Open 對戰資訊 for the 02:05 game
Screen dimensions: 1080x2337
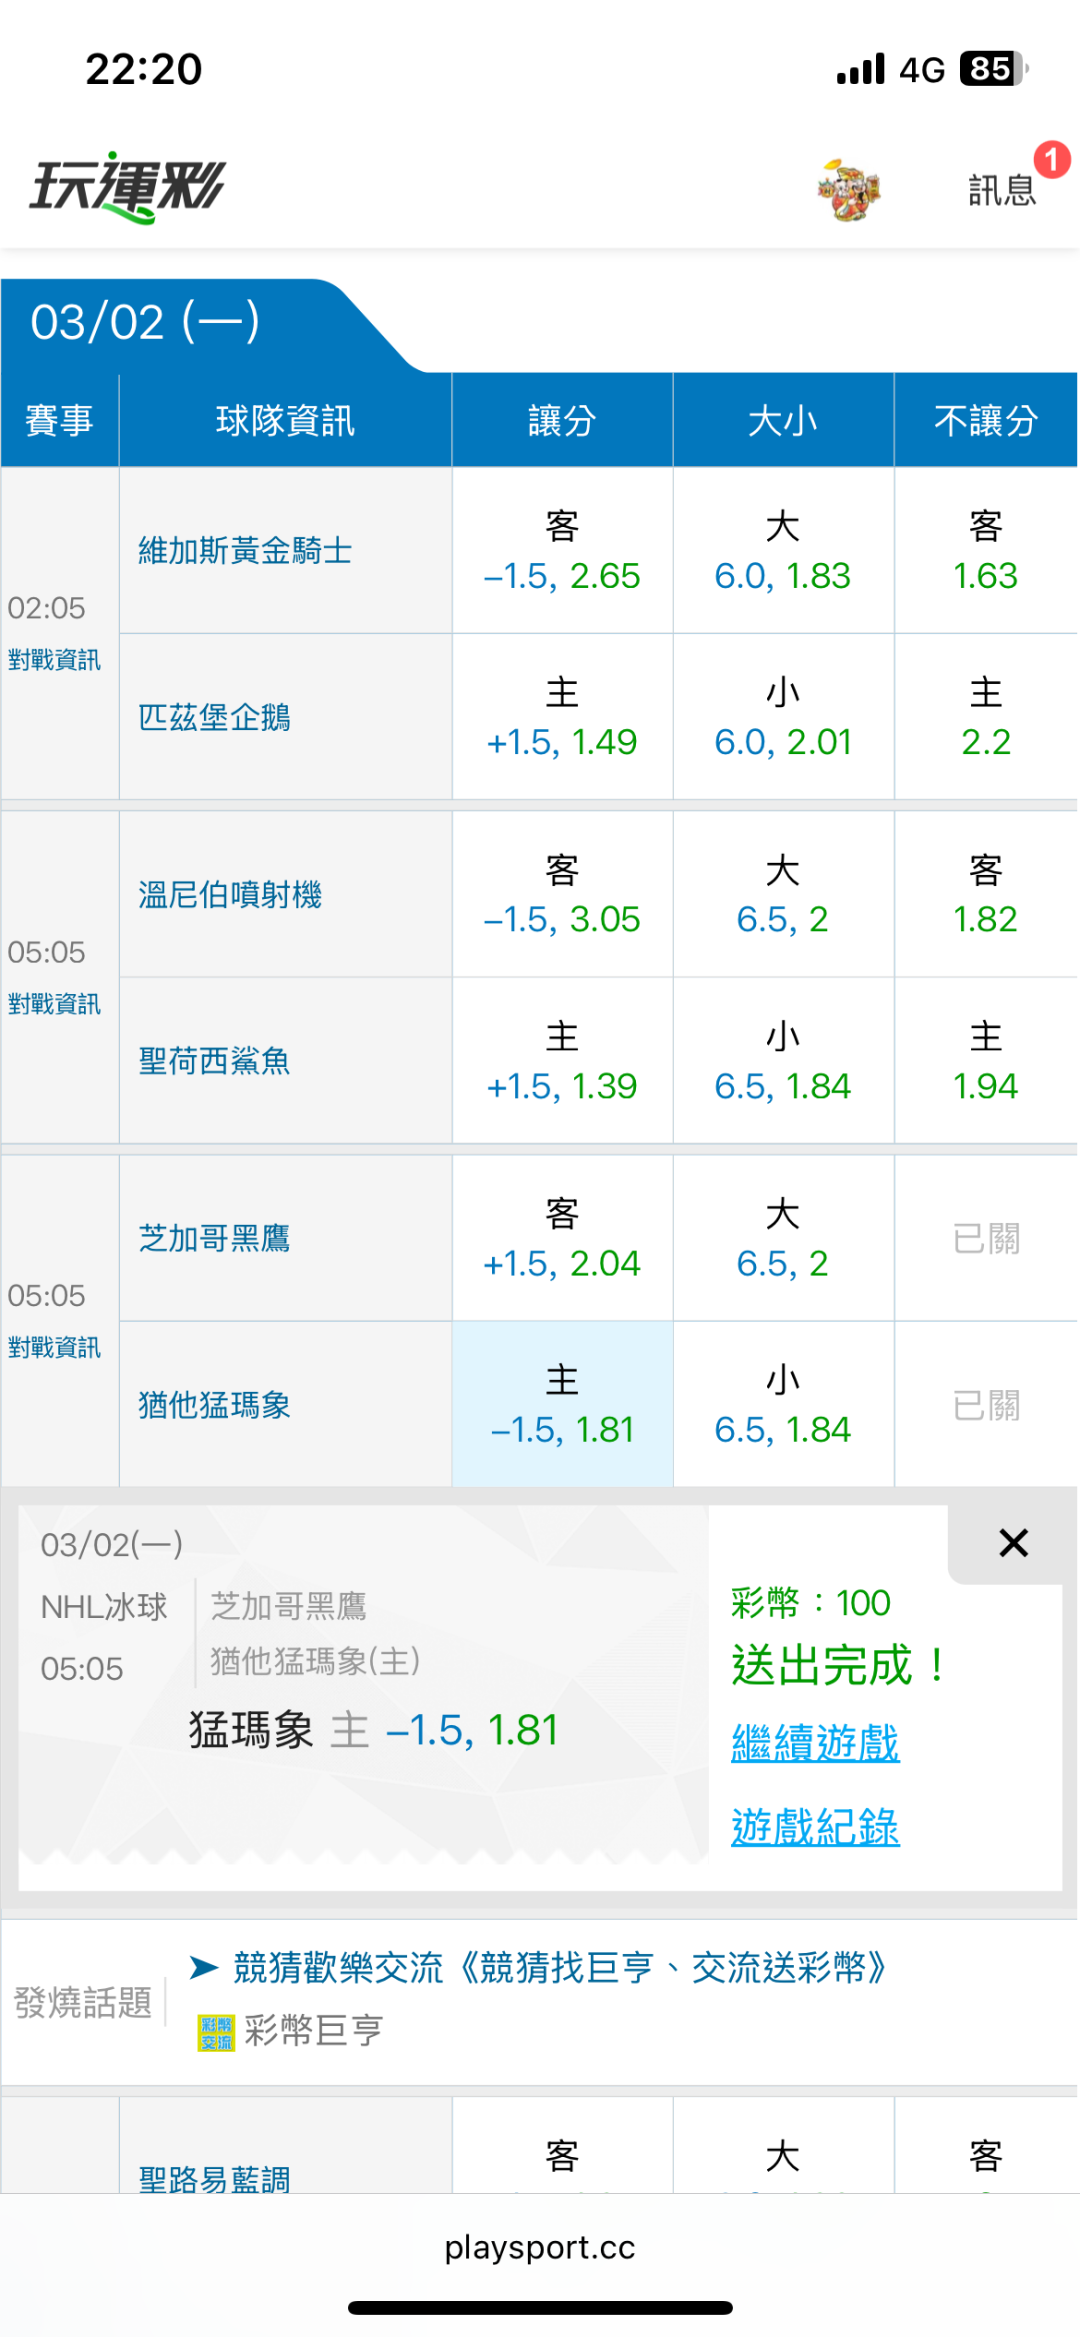point(55,660)
